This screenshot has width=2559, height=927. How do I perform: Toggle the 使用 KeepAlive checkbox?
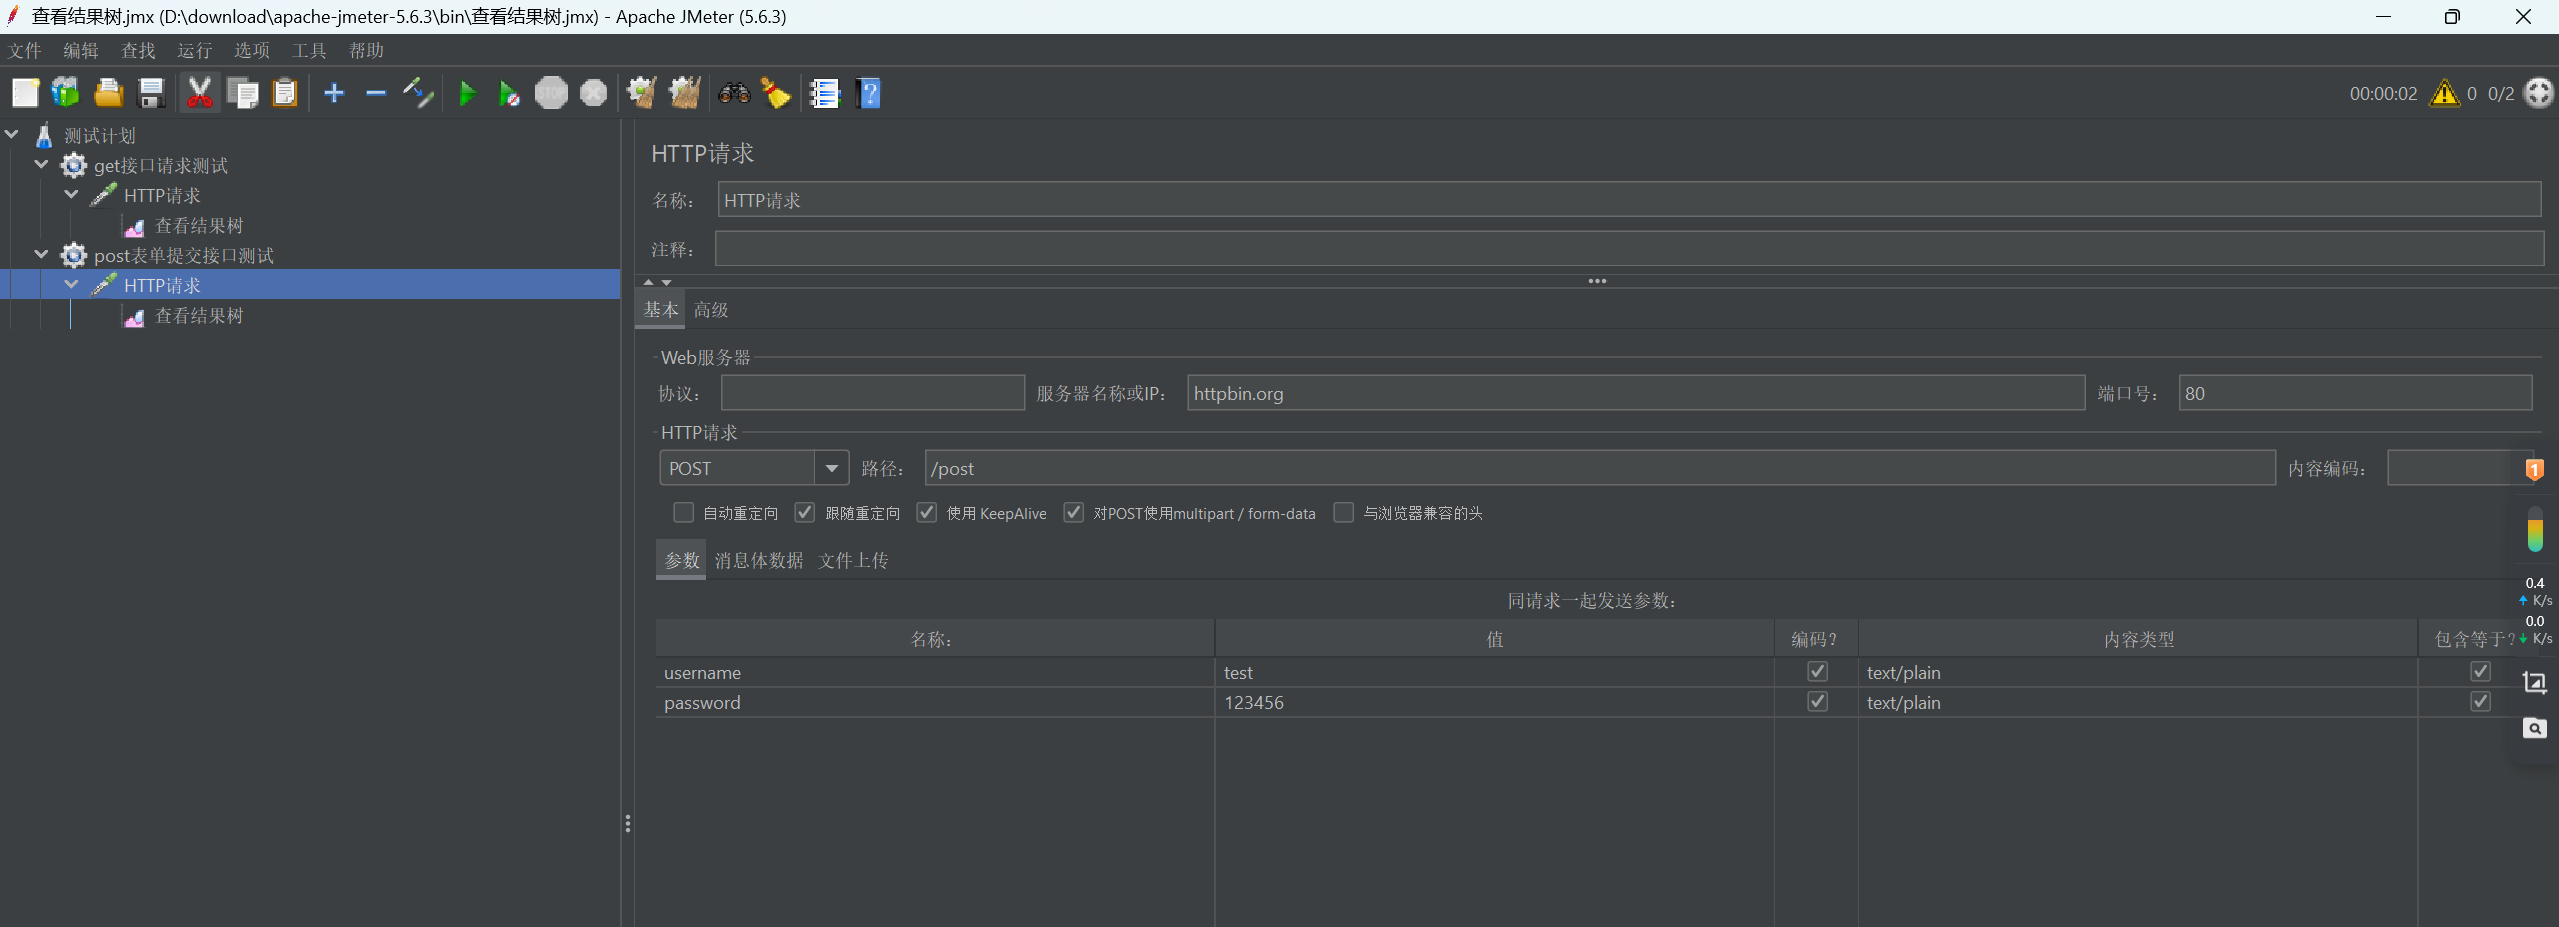coord(927,513)
